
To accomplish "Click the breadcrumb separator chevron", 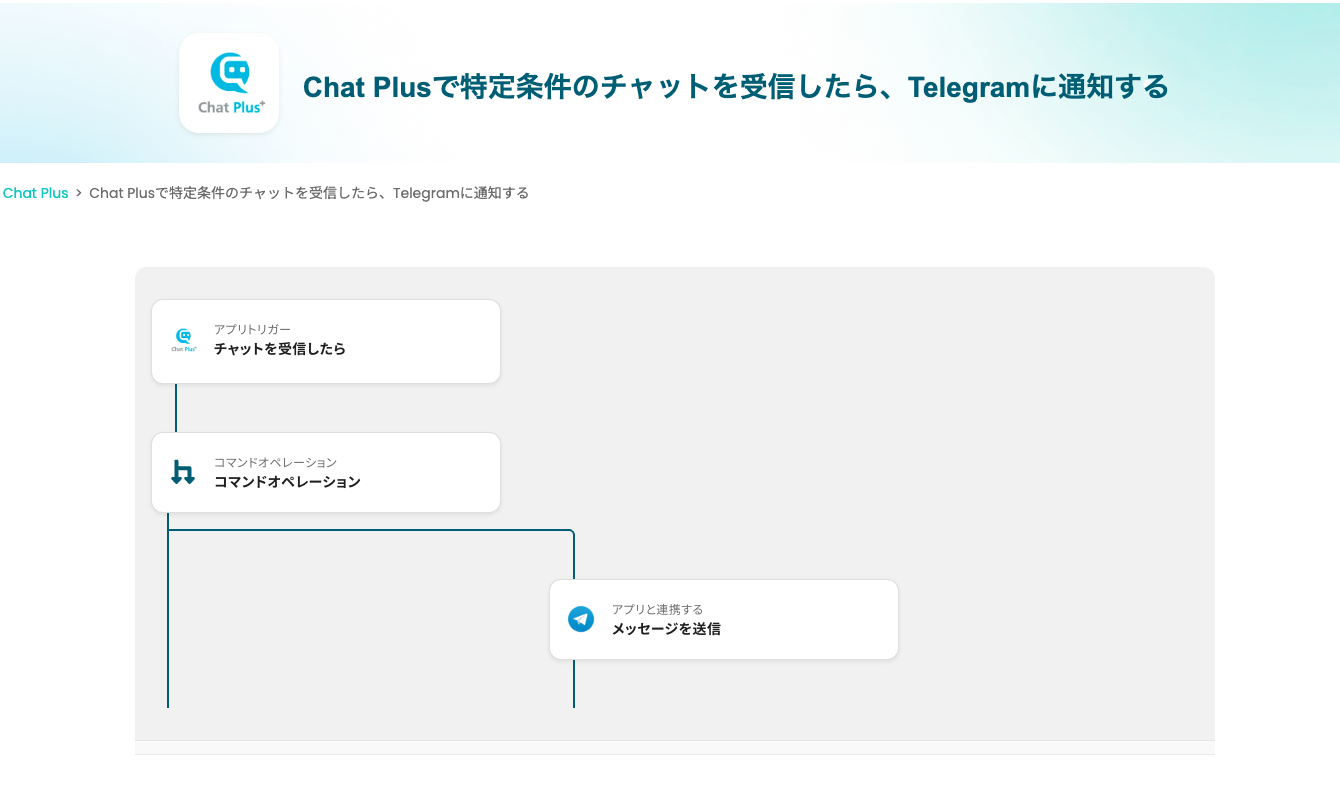I will pos(79,193).
